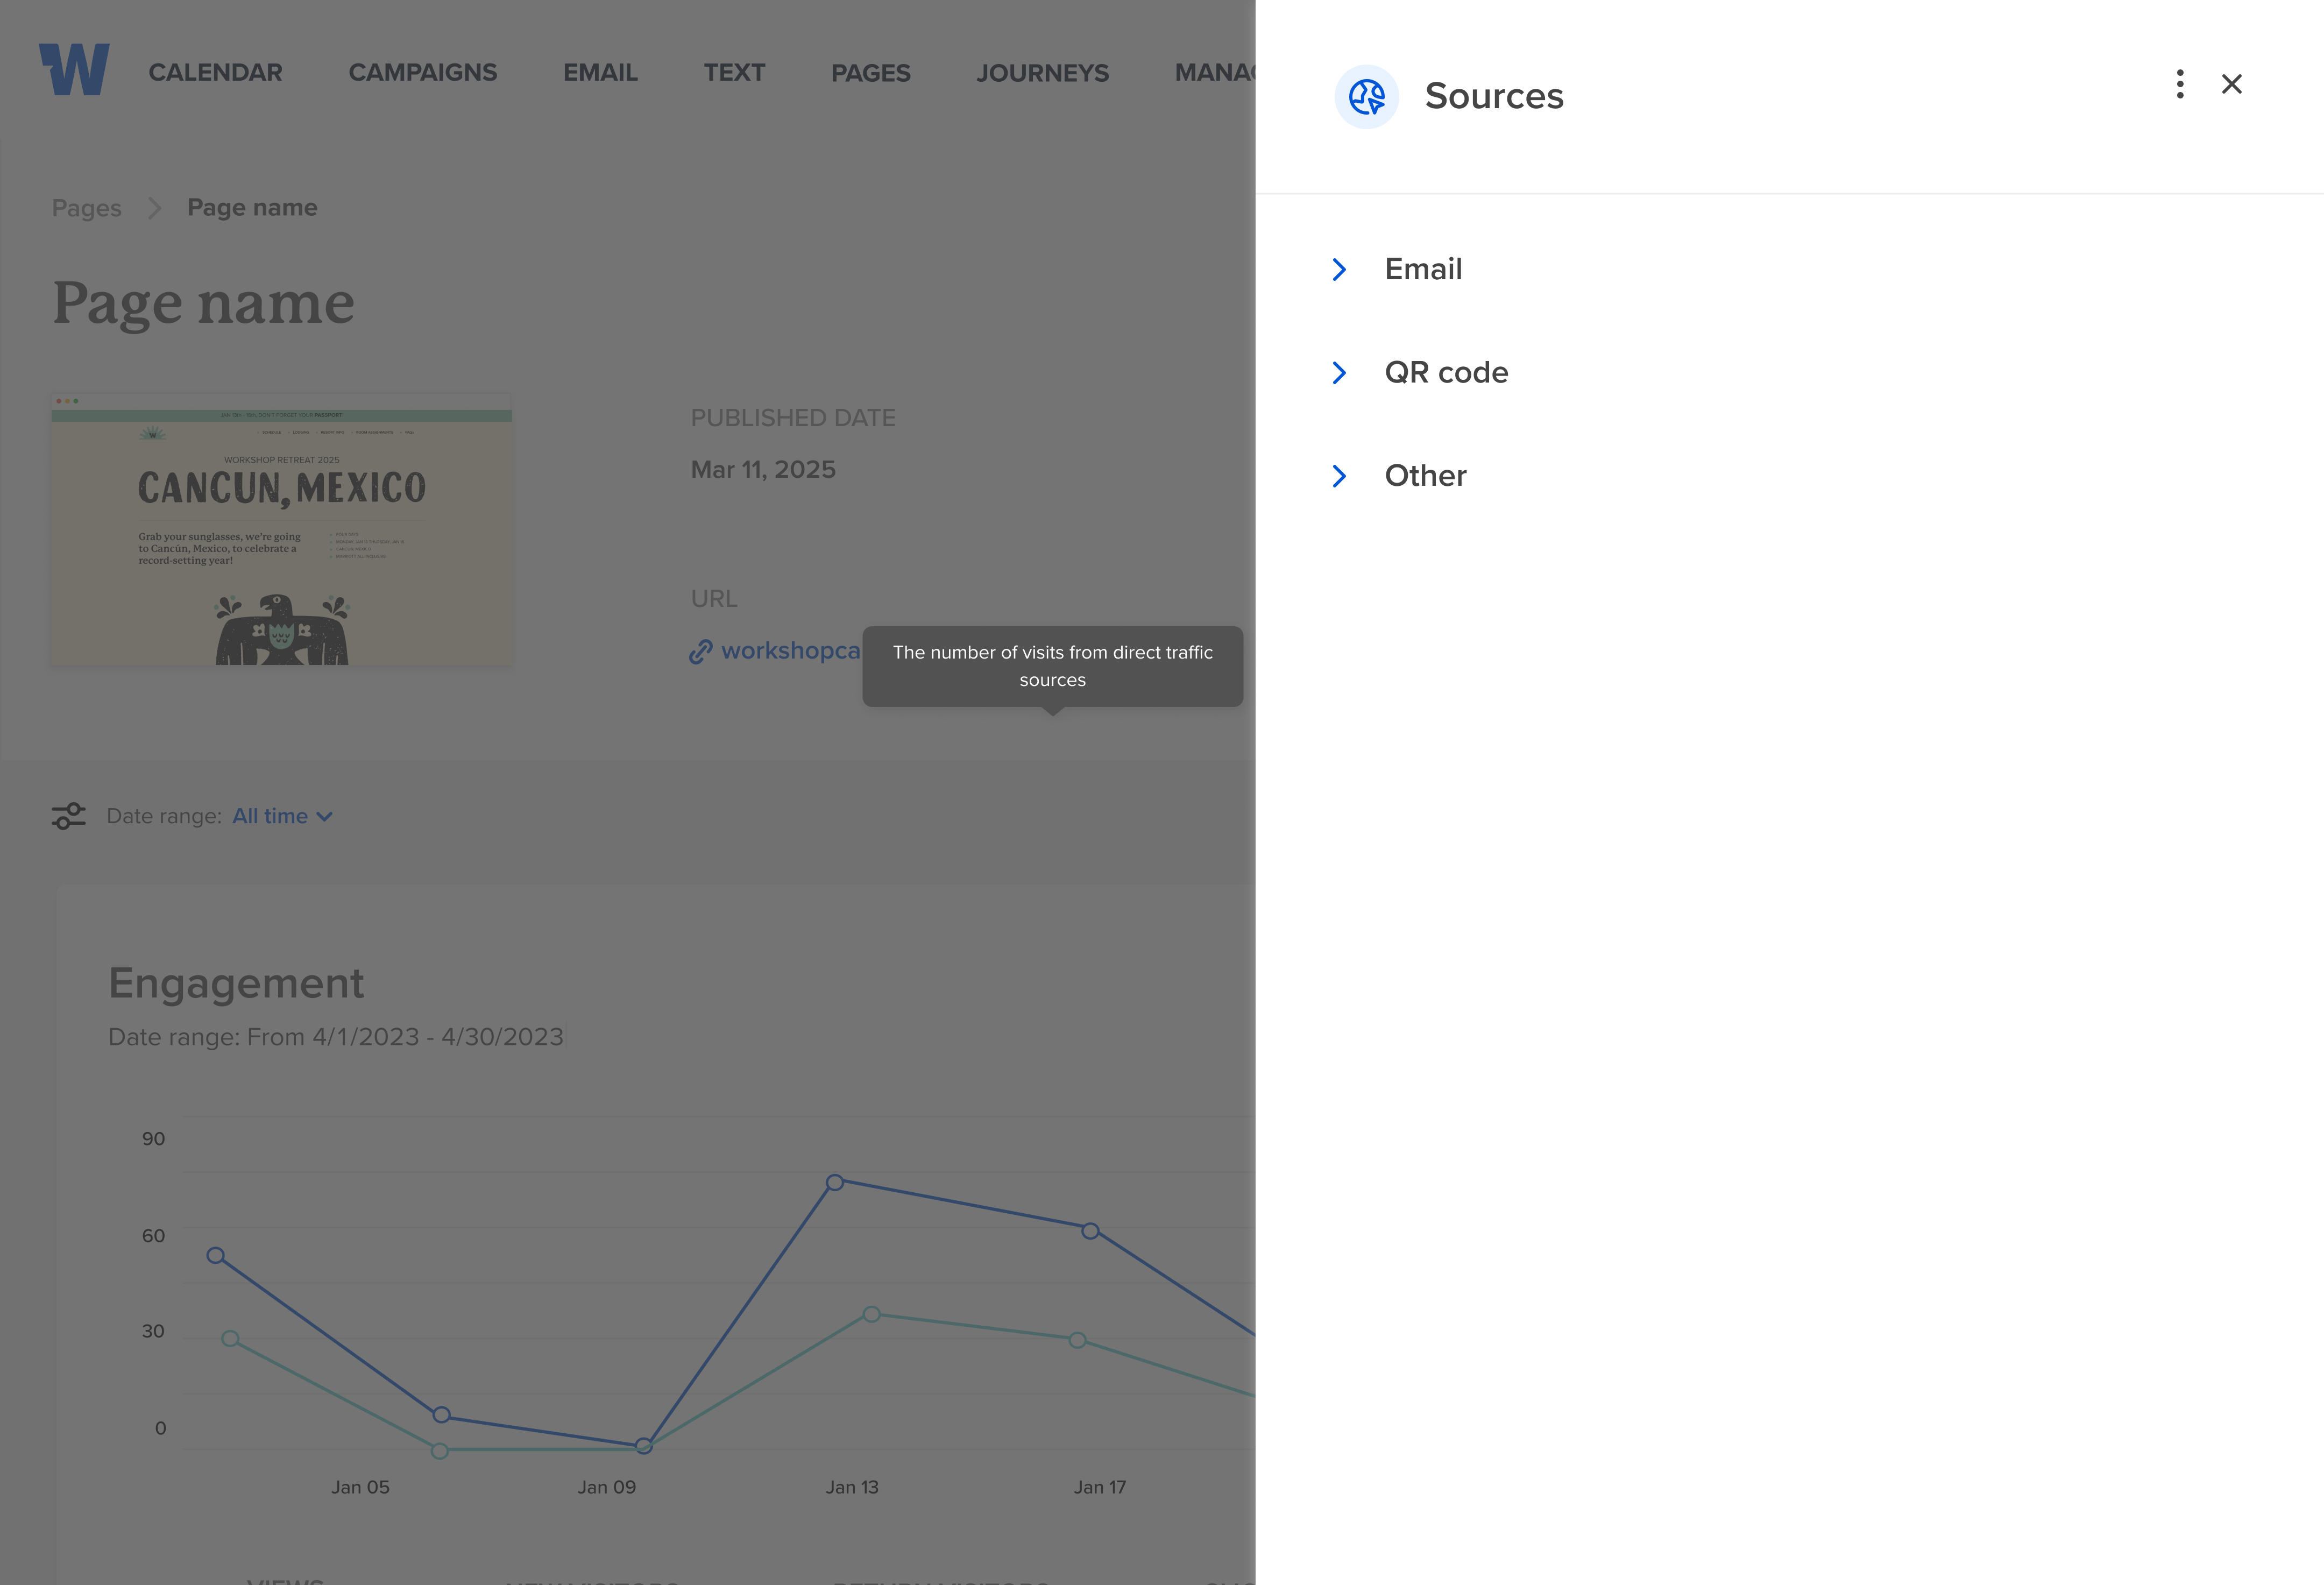Click the Date range: From 4/1/2023 - 4/30/2023 text
This screenshot has height=1585, width=2324.
coord(336,1037)
